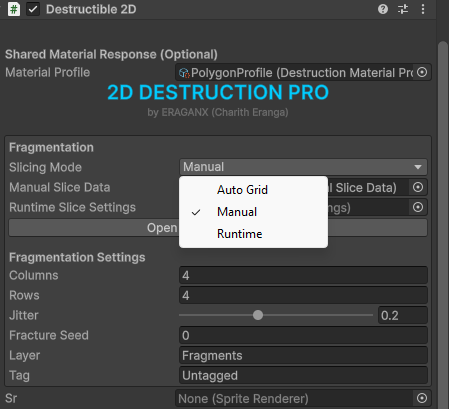The height and width of the screenshot is (409, 449).
Task: Open Destructible 2D script icon
Action: click(x=14, y=9)
